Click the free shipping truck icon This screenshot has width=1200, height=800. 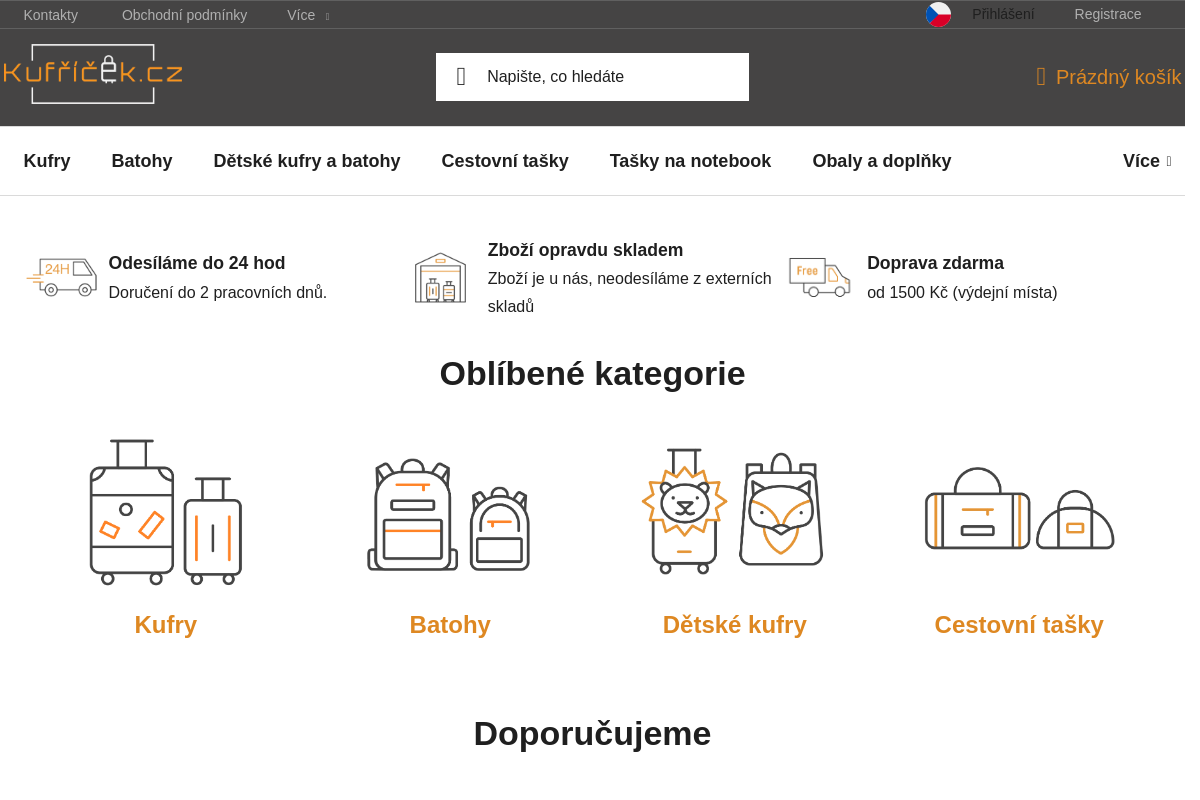pyautogui.click(x=820, y=277)
